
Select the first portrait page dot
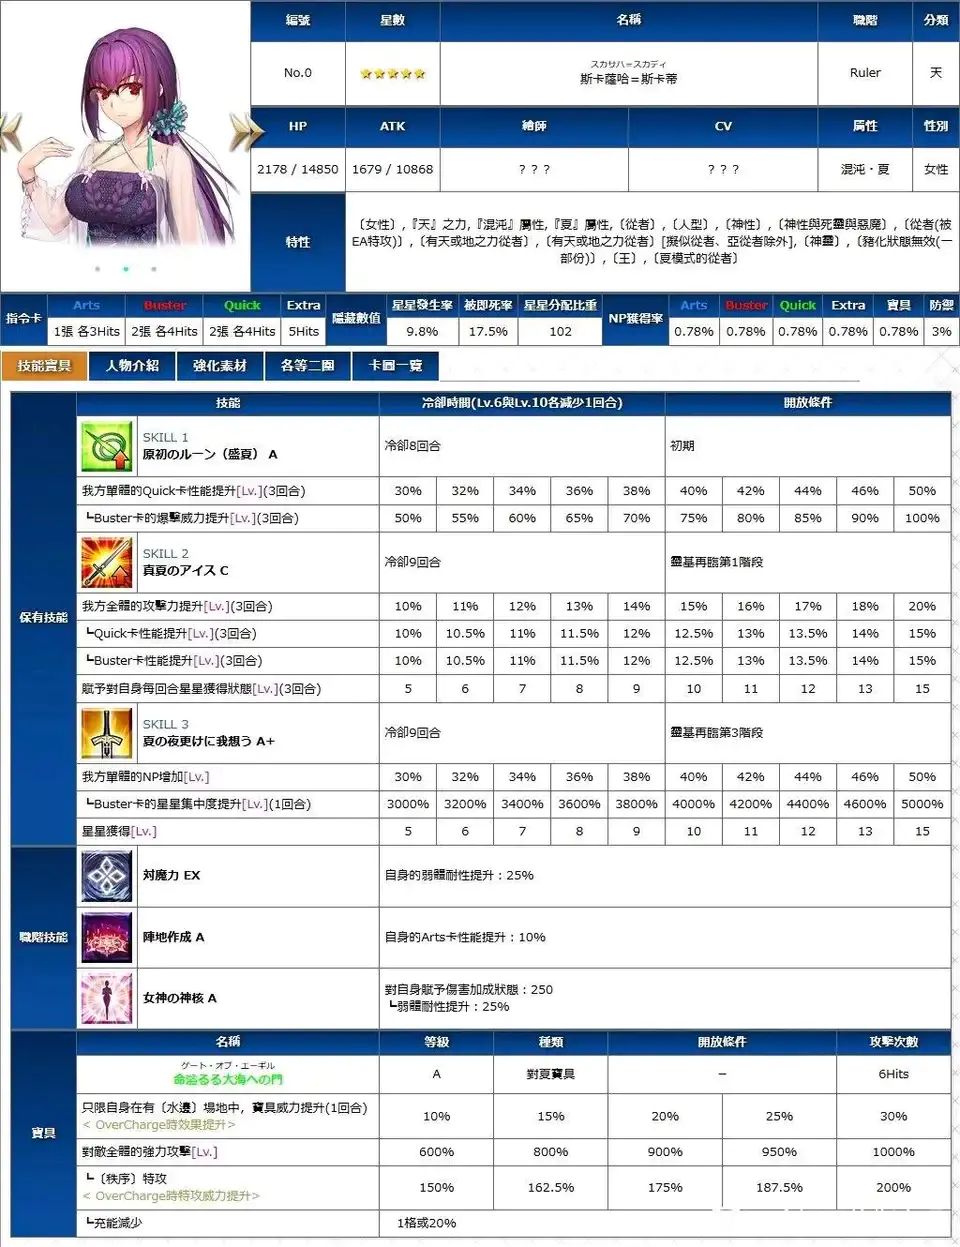97,269
